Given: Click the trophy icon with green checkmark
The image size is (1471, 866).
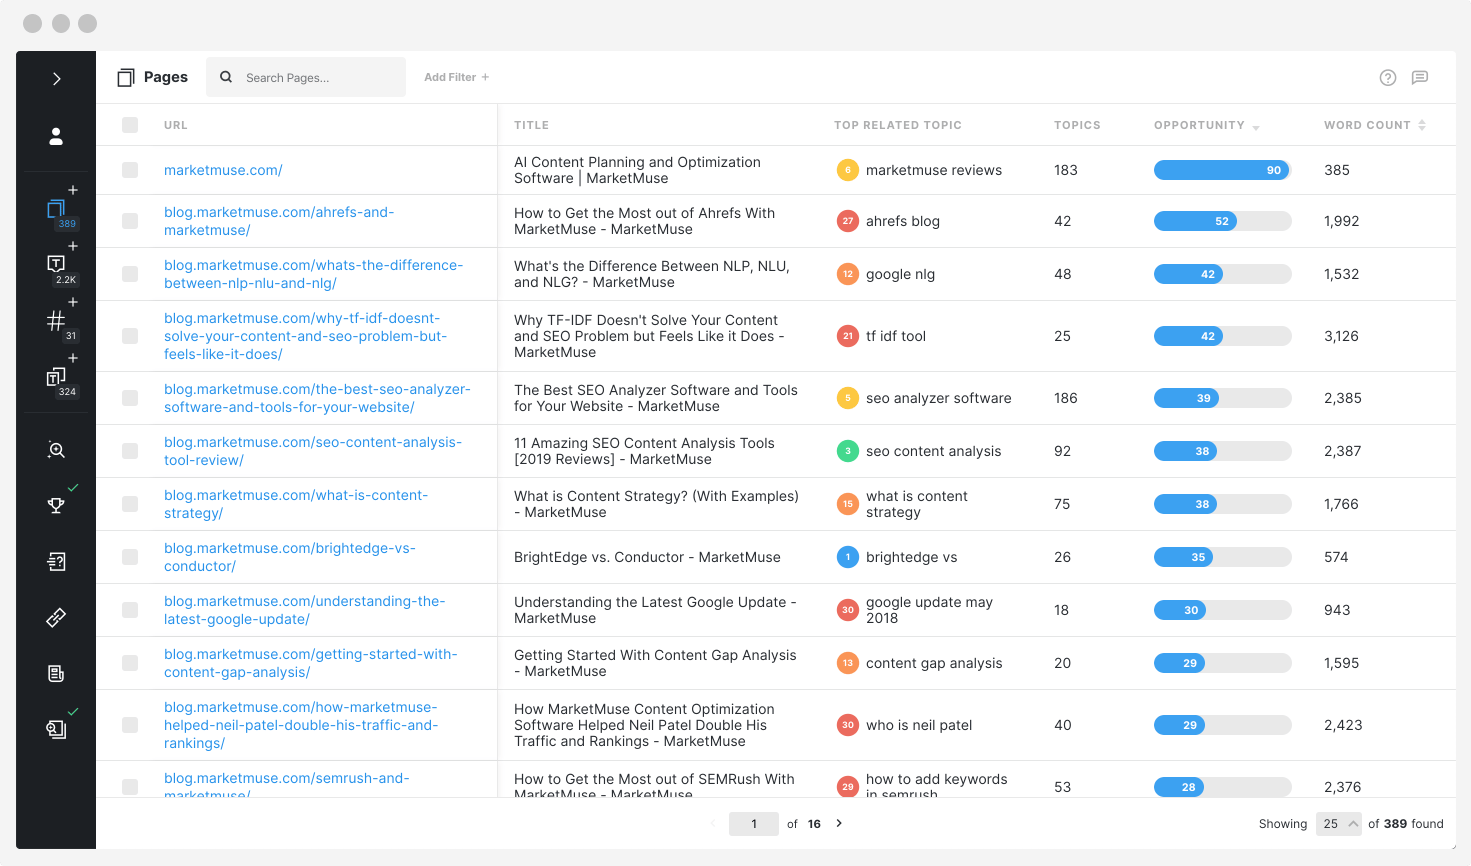Looking at the screenshot, I should tap(55, 505).
